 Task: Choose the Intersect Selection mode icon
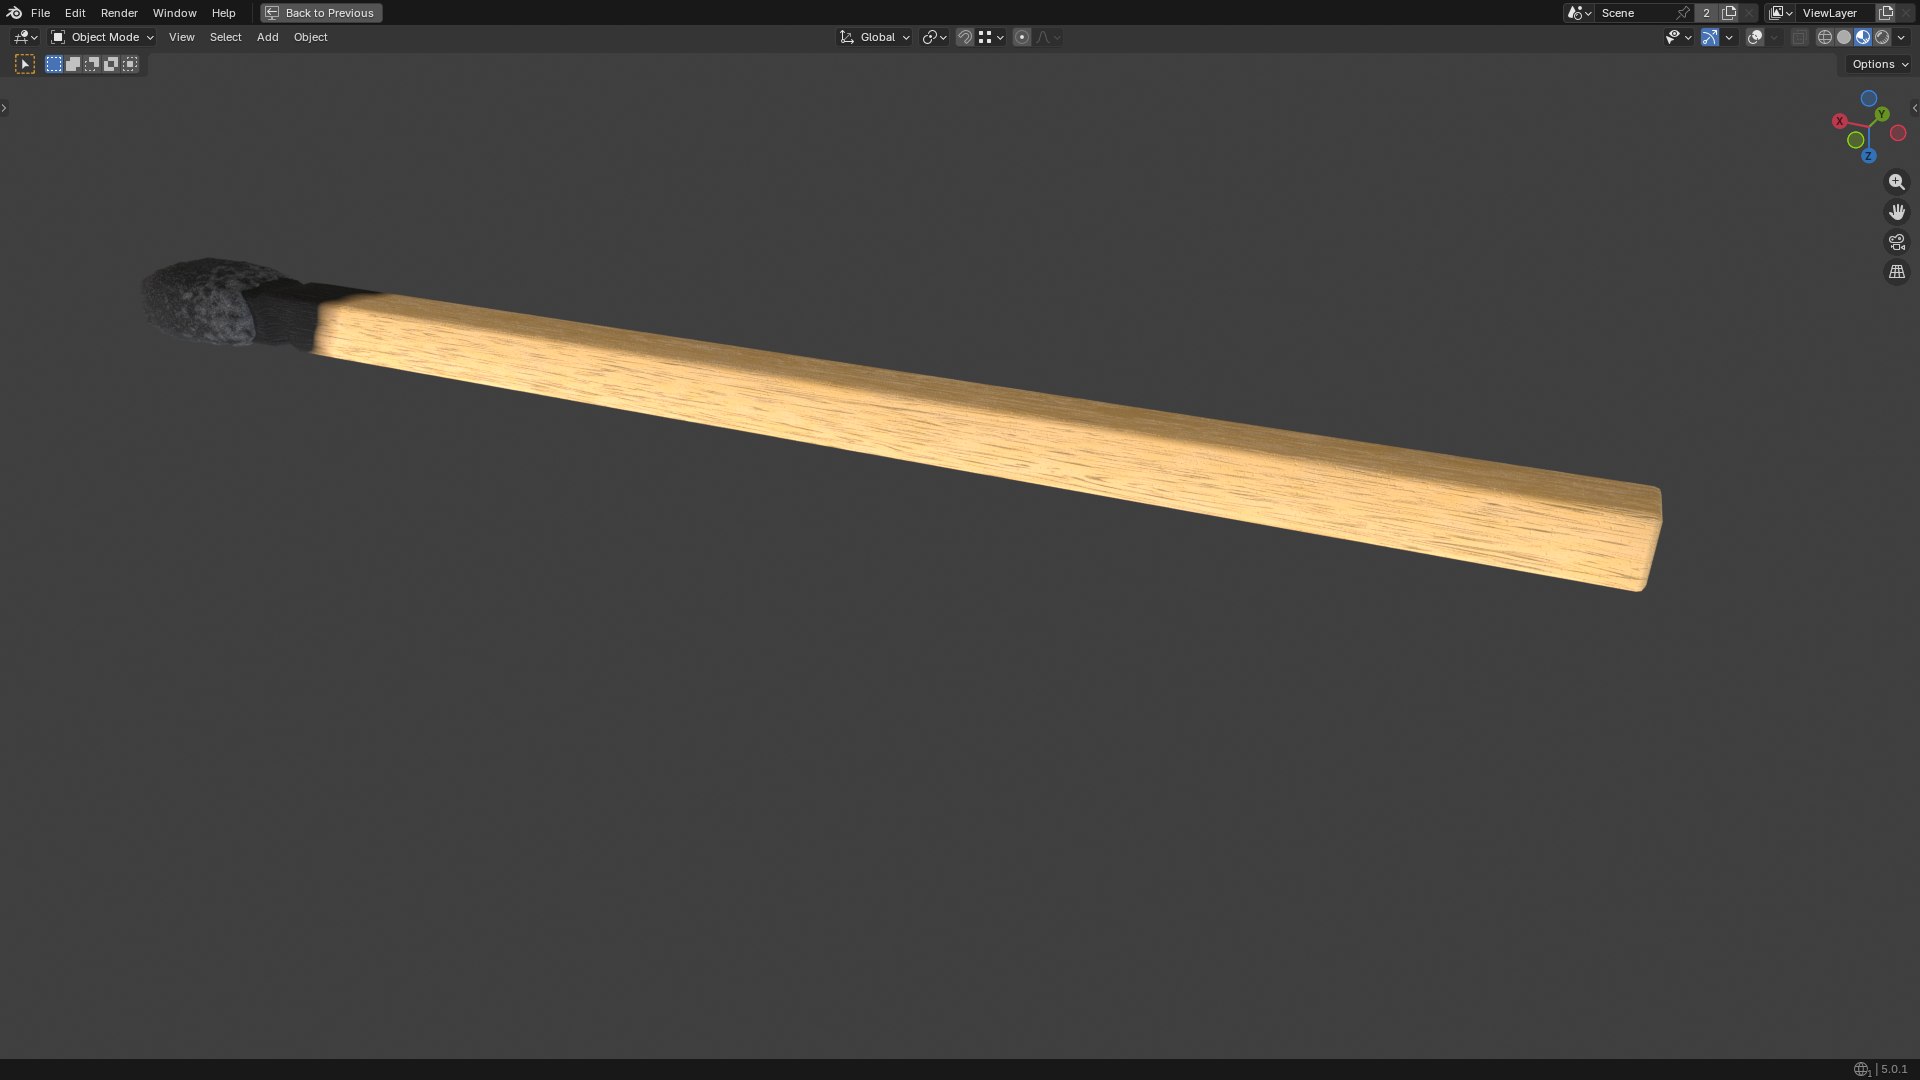pyautogui.click(x=130, y=64)
